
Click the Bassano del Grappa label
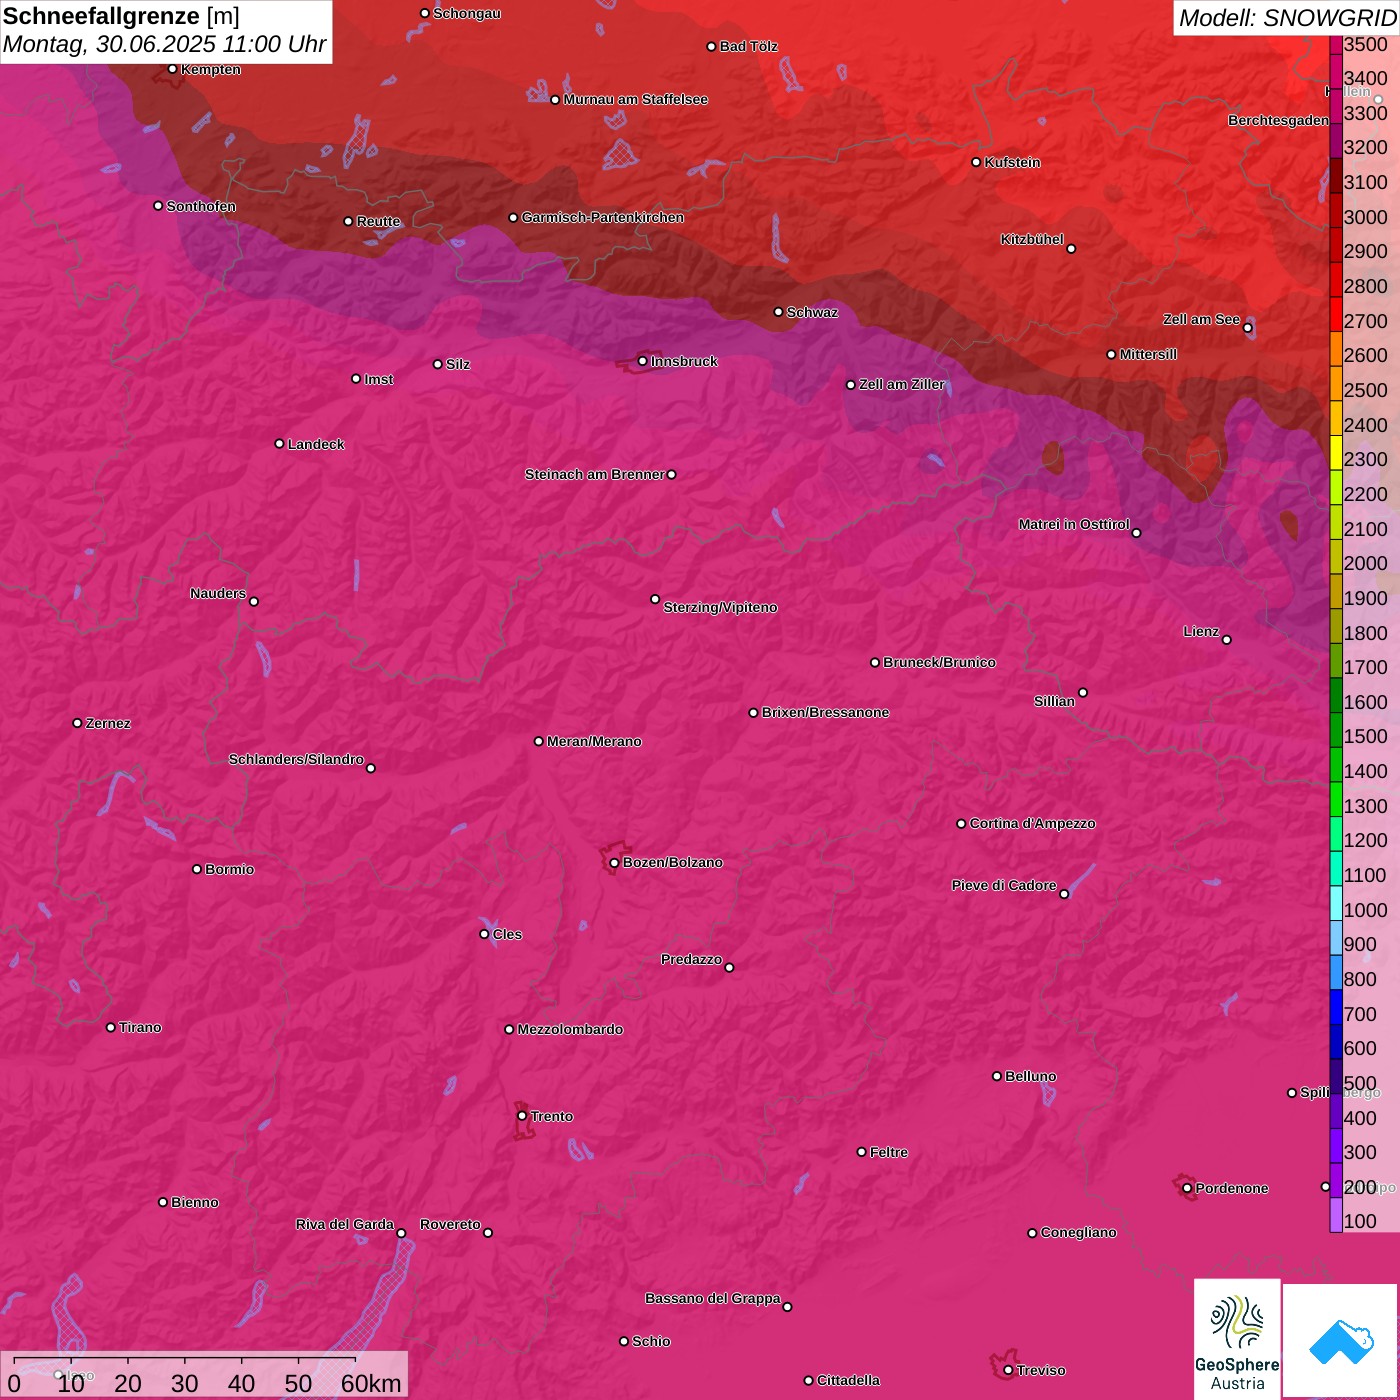click(713, 1298)
